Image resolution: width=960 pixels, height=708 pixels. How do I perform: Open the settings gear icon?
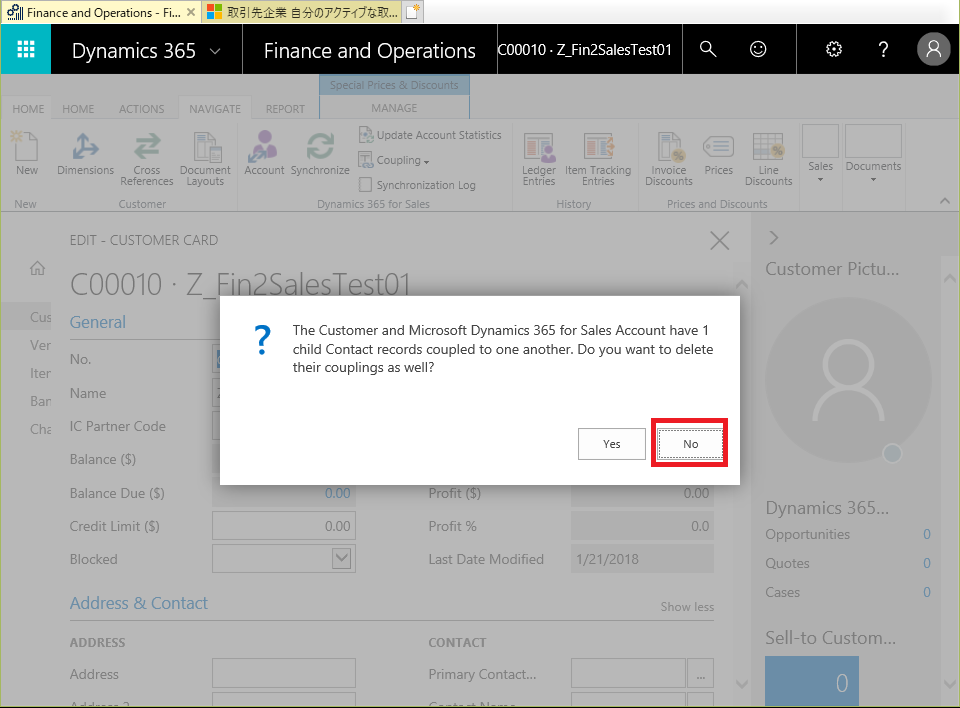834,49
